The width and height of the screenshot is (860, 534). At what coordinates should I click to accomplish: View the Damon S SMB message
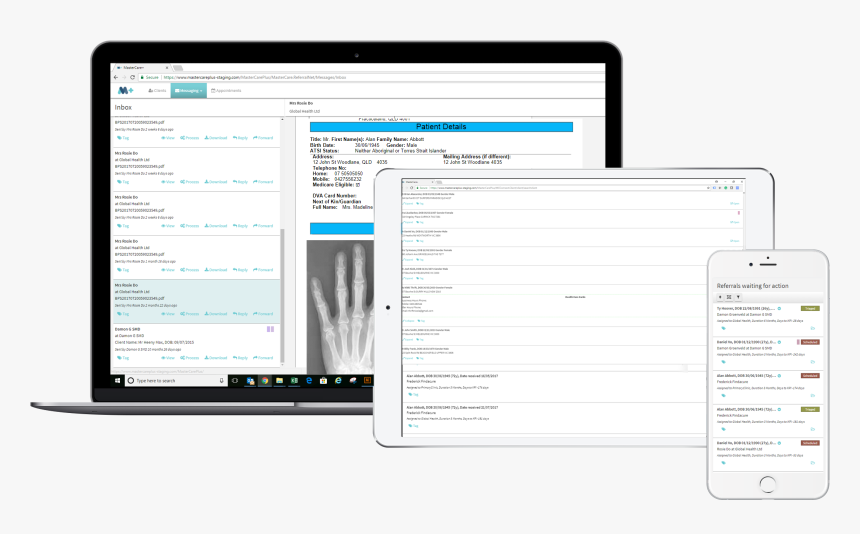coord(168,358)
